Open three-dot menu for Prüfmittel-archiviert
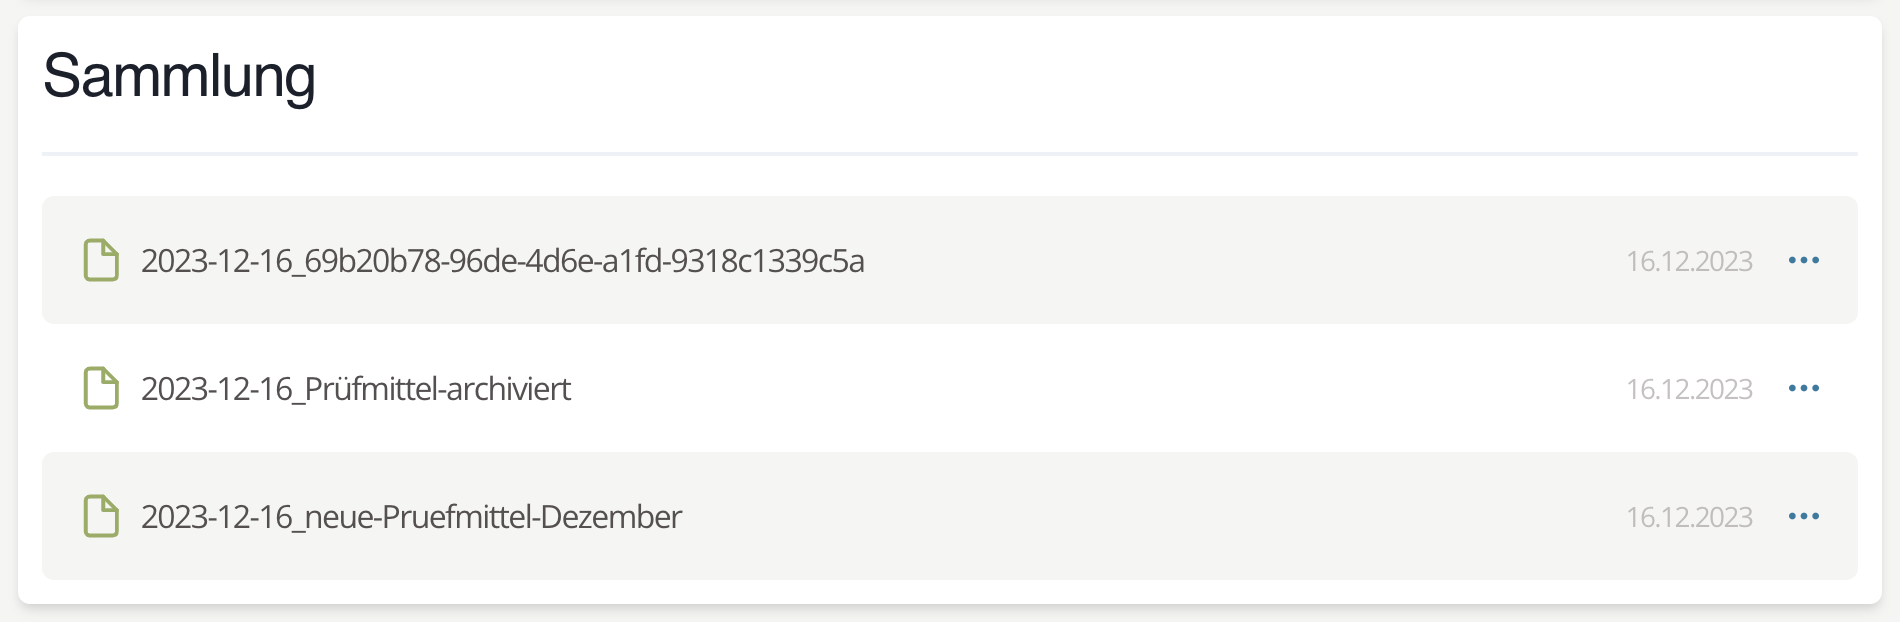This screenshot has height=622, width=1900. (1803, 388)
